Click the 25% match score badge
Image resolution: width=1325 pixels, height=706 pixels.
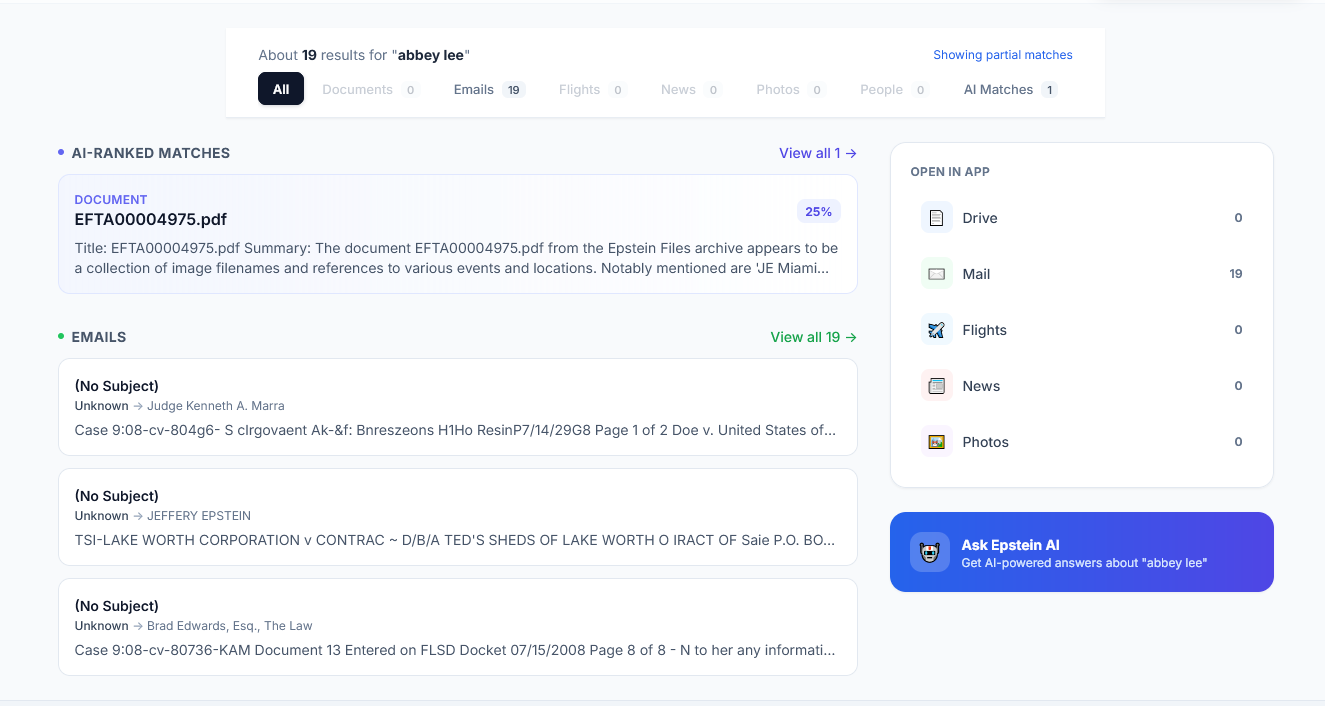(818, 212)
